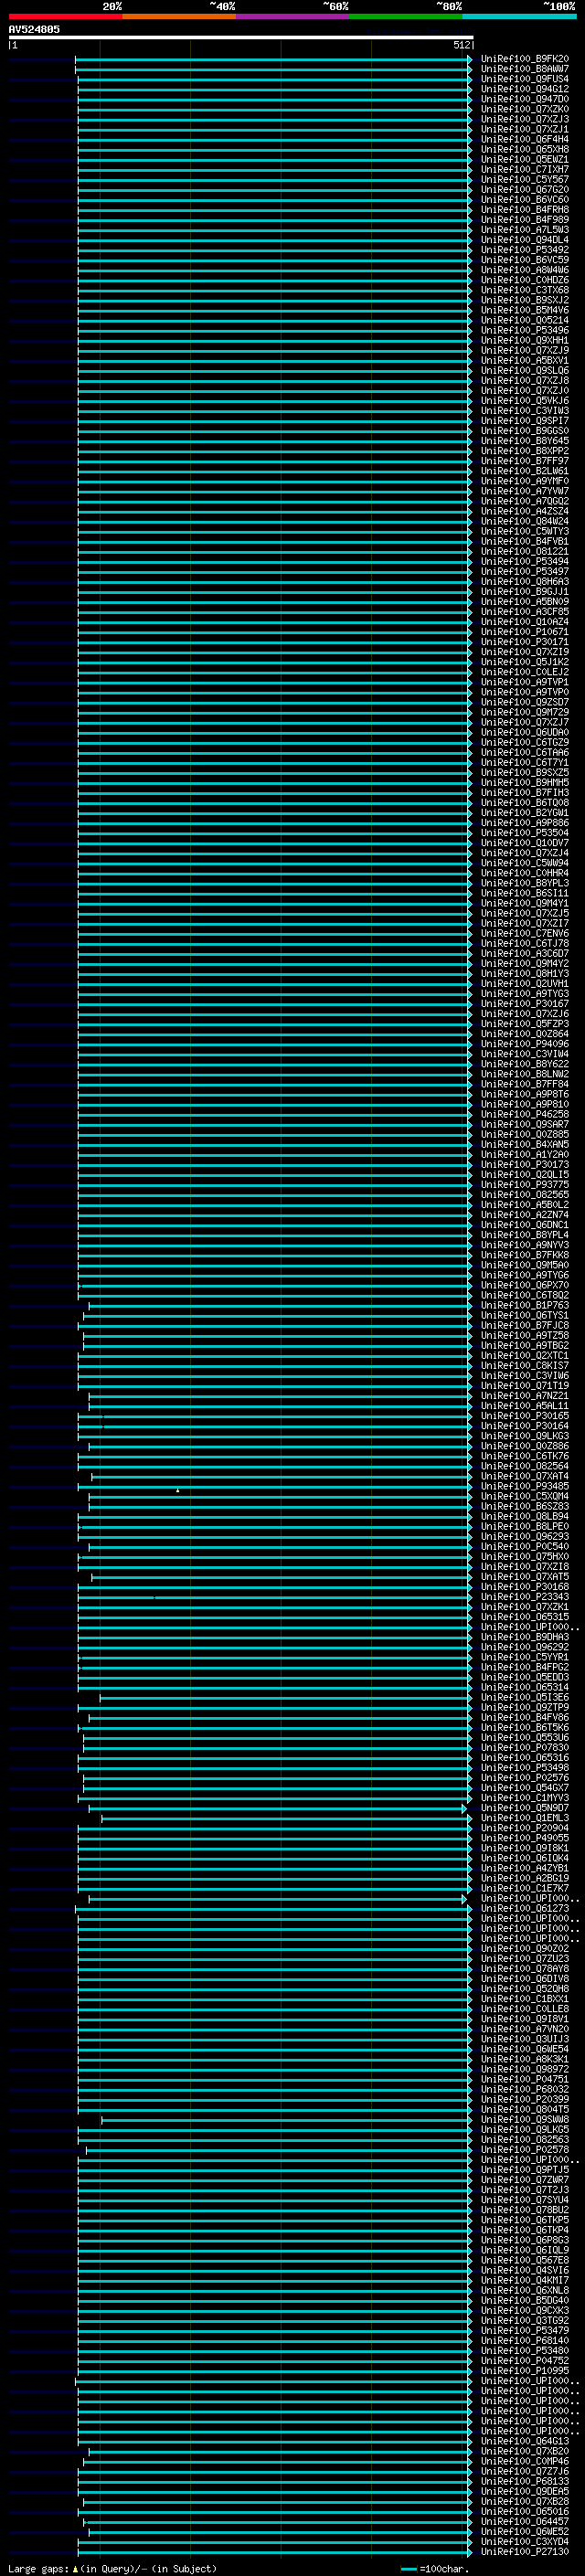Viewport: 585px width, 2576px height.
Task: Select the UniRef100_Q5EWZ1 label
Action: point(524,159)
